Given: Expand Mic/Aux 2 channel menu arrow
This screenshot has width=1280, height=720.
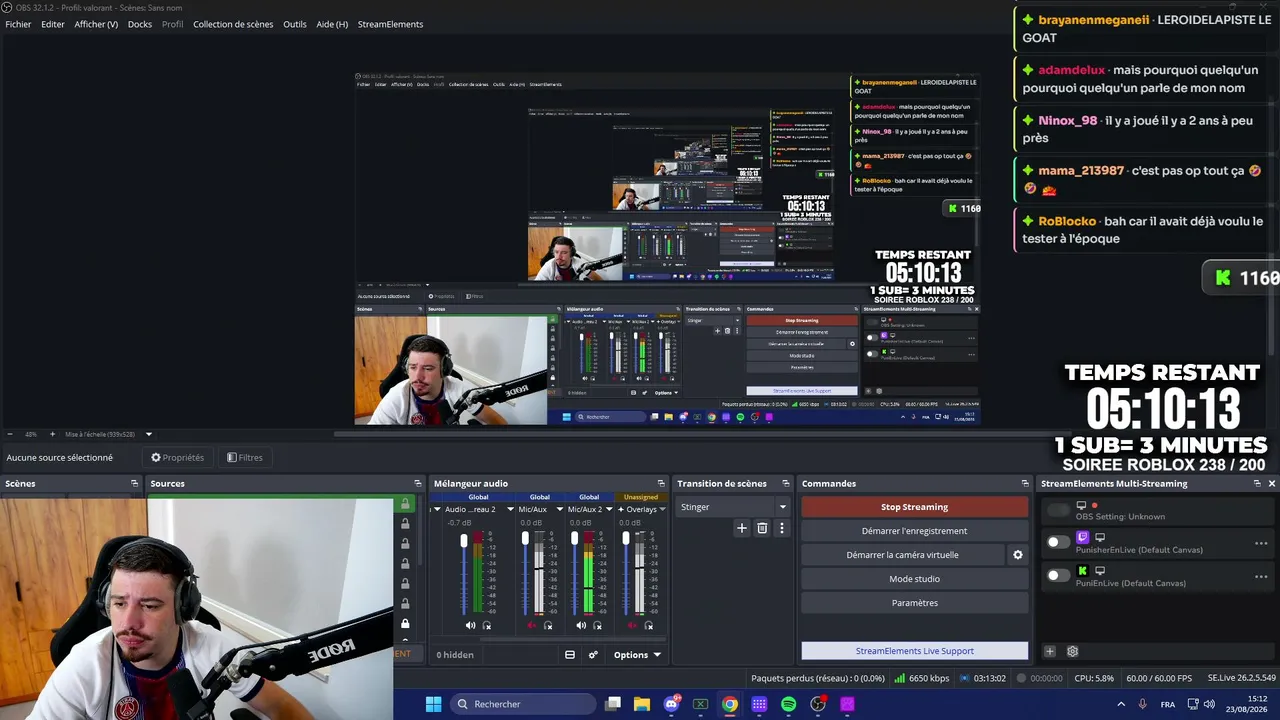Looking at the screenshot, I should tap(609, 509).
